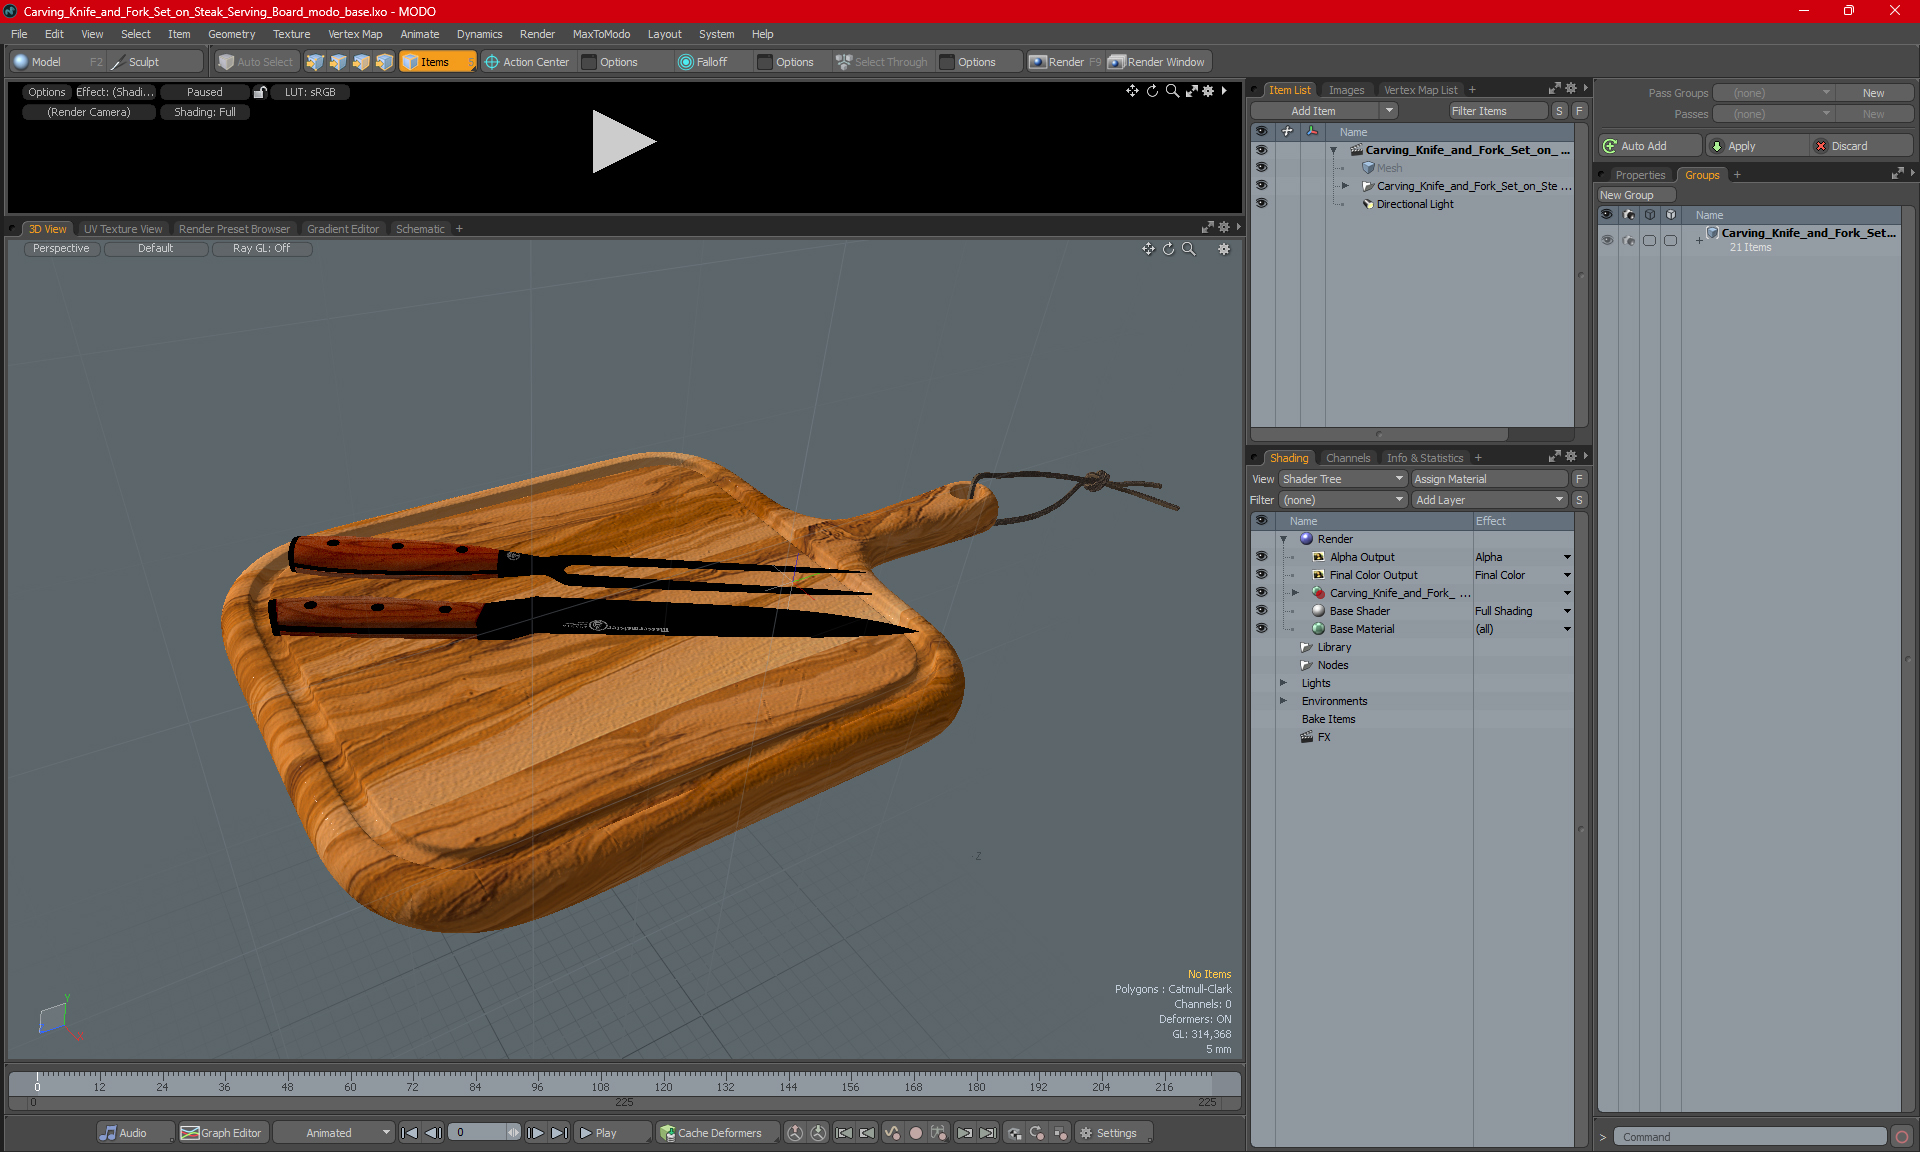Image resolution: width=1920 pixels, height=1152 pixels.
Task: Expand the Carving_Knife_and_Fork_Set_on_Ste folder item
Action: (1345, 186)
